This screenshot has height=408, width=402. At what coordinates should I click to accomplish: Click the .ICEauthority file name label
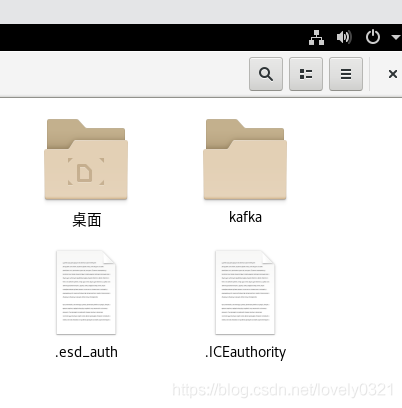click(x=245, y=352)
